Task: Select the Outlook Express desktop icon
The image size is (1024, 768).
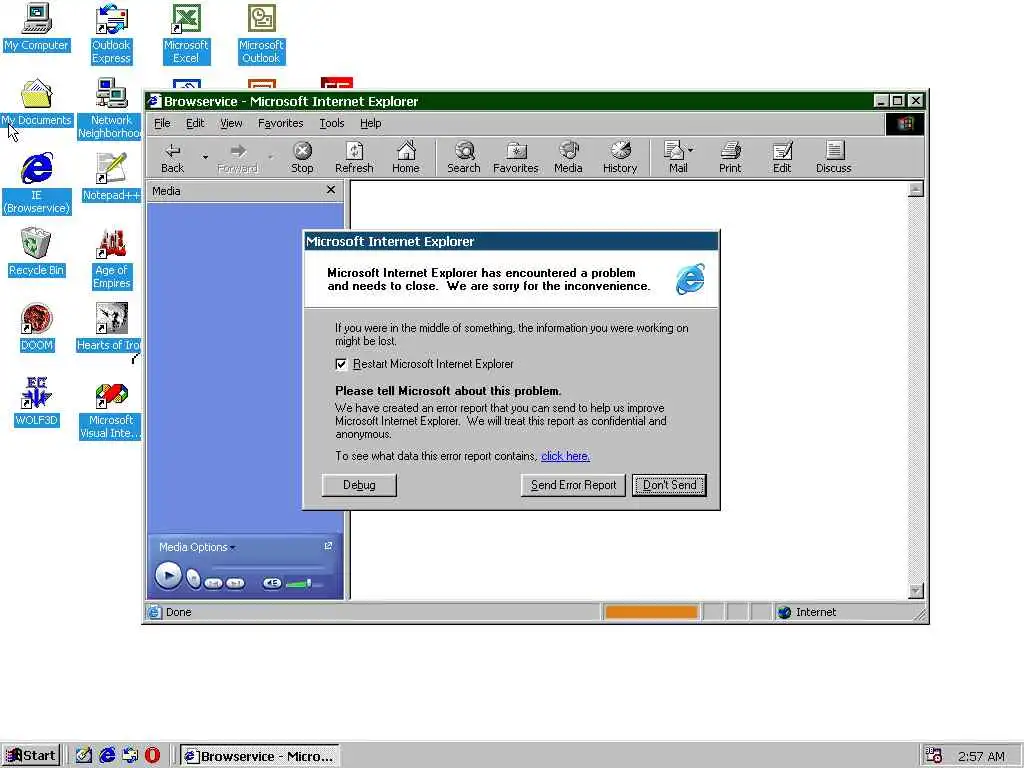Action: [111, 34]
